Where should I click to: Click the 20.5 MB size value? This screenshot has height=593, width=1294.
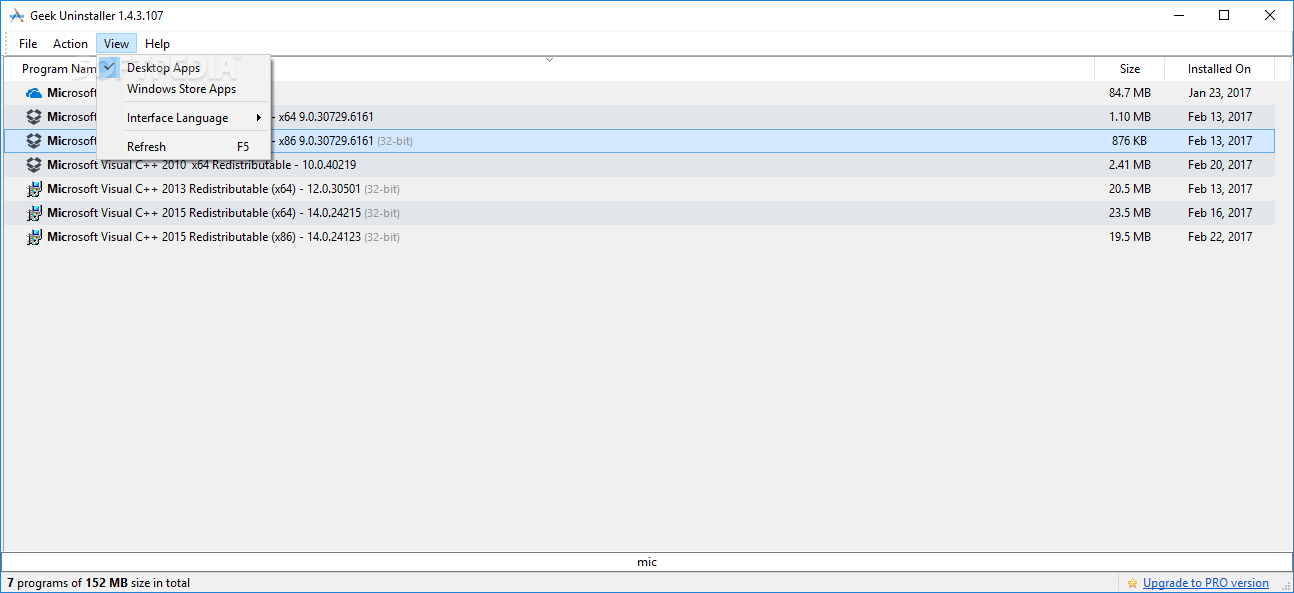pos(1129,189)
